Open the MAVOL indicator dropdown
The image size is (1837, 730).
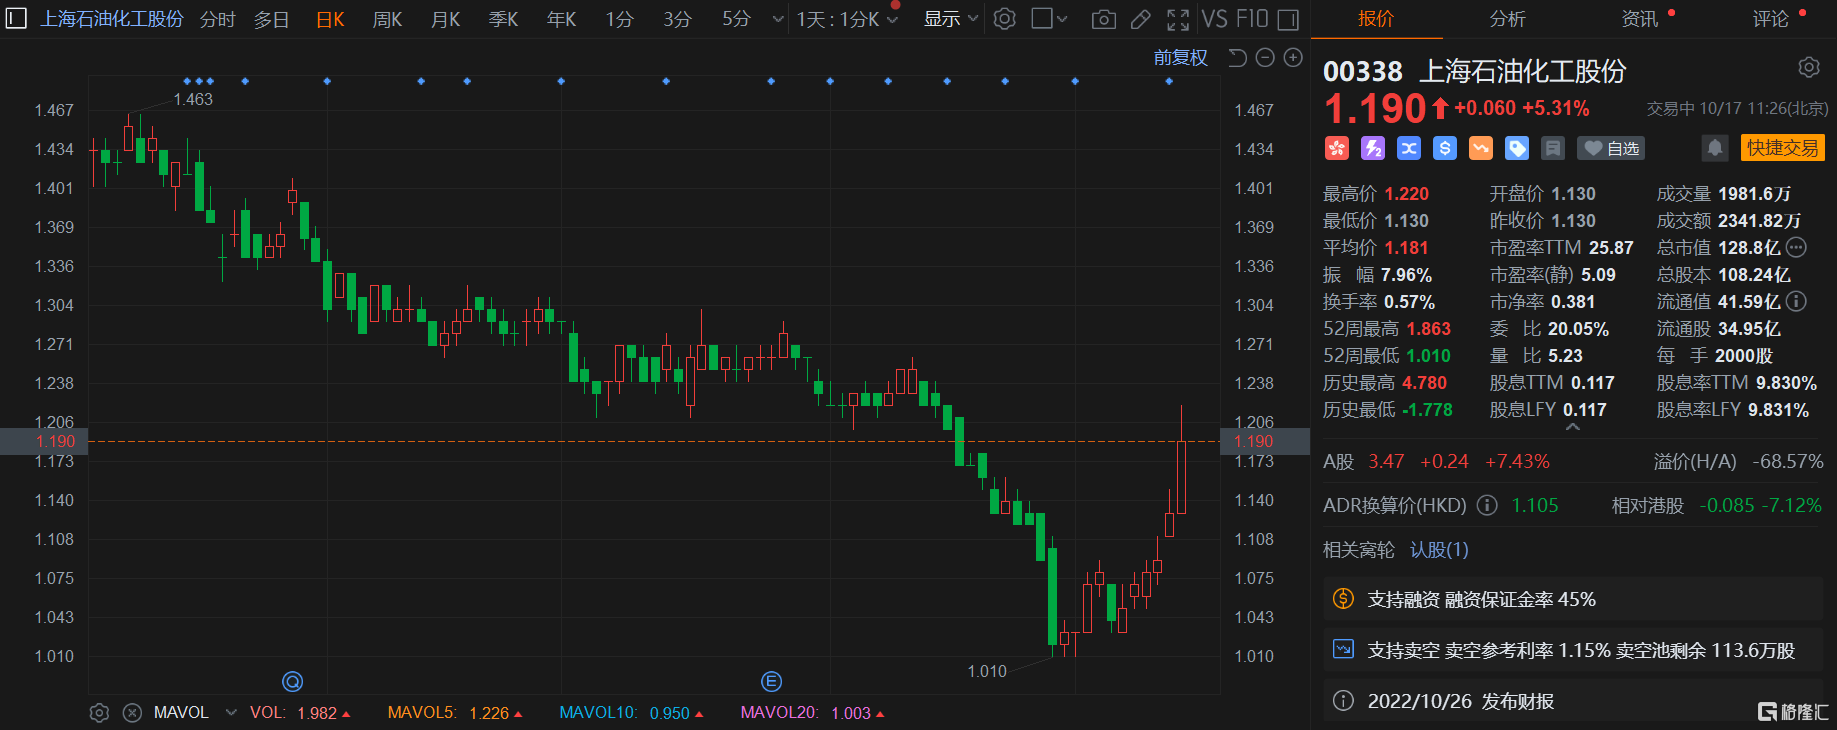tap(231, 713)
